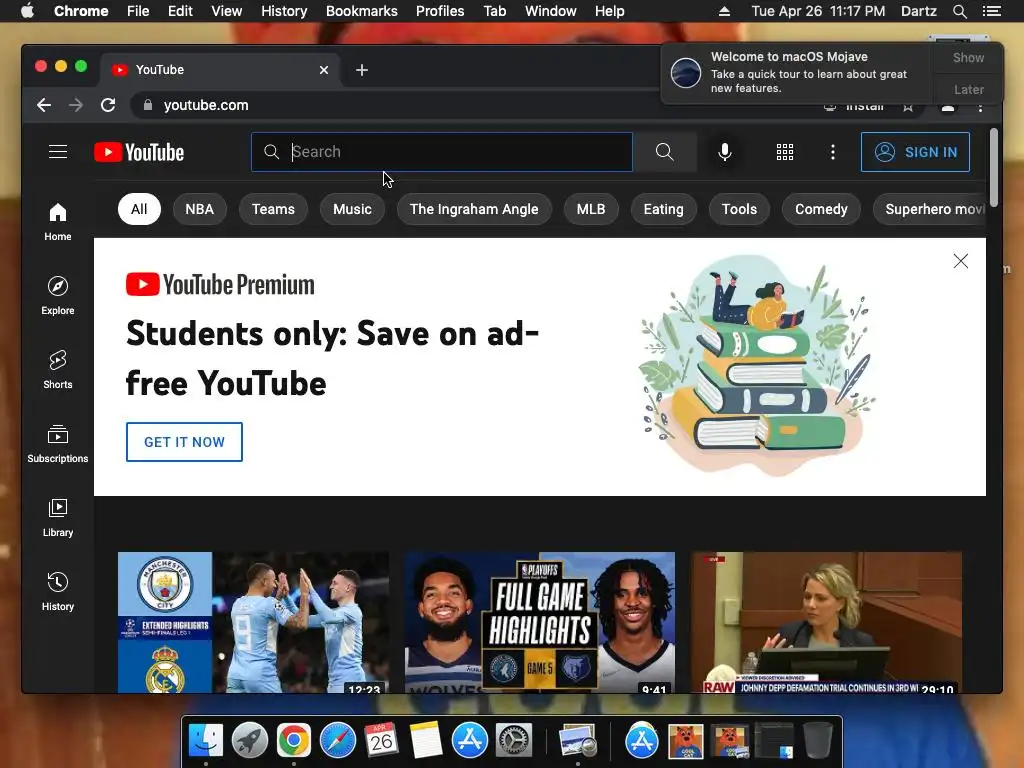Open a new Chrome tab
The width and height of the screenshot is (1024, 768).
(x=362, y=70)
